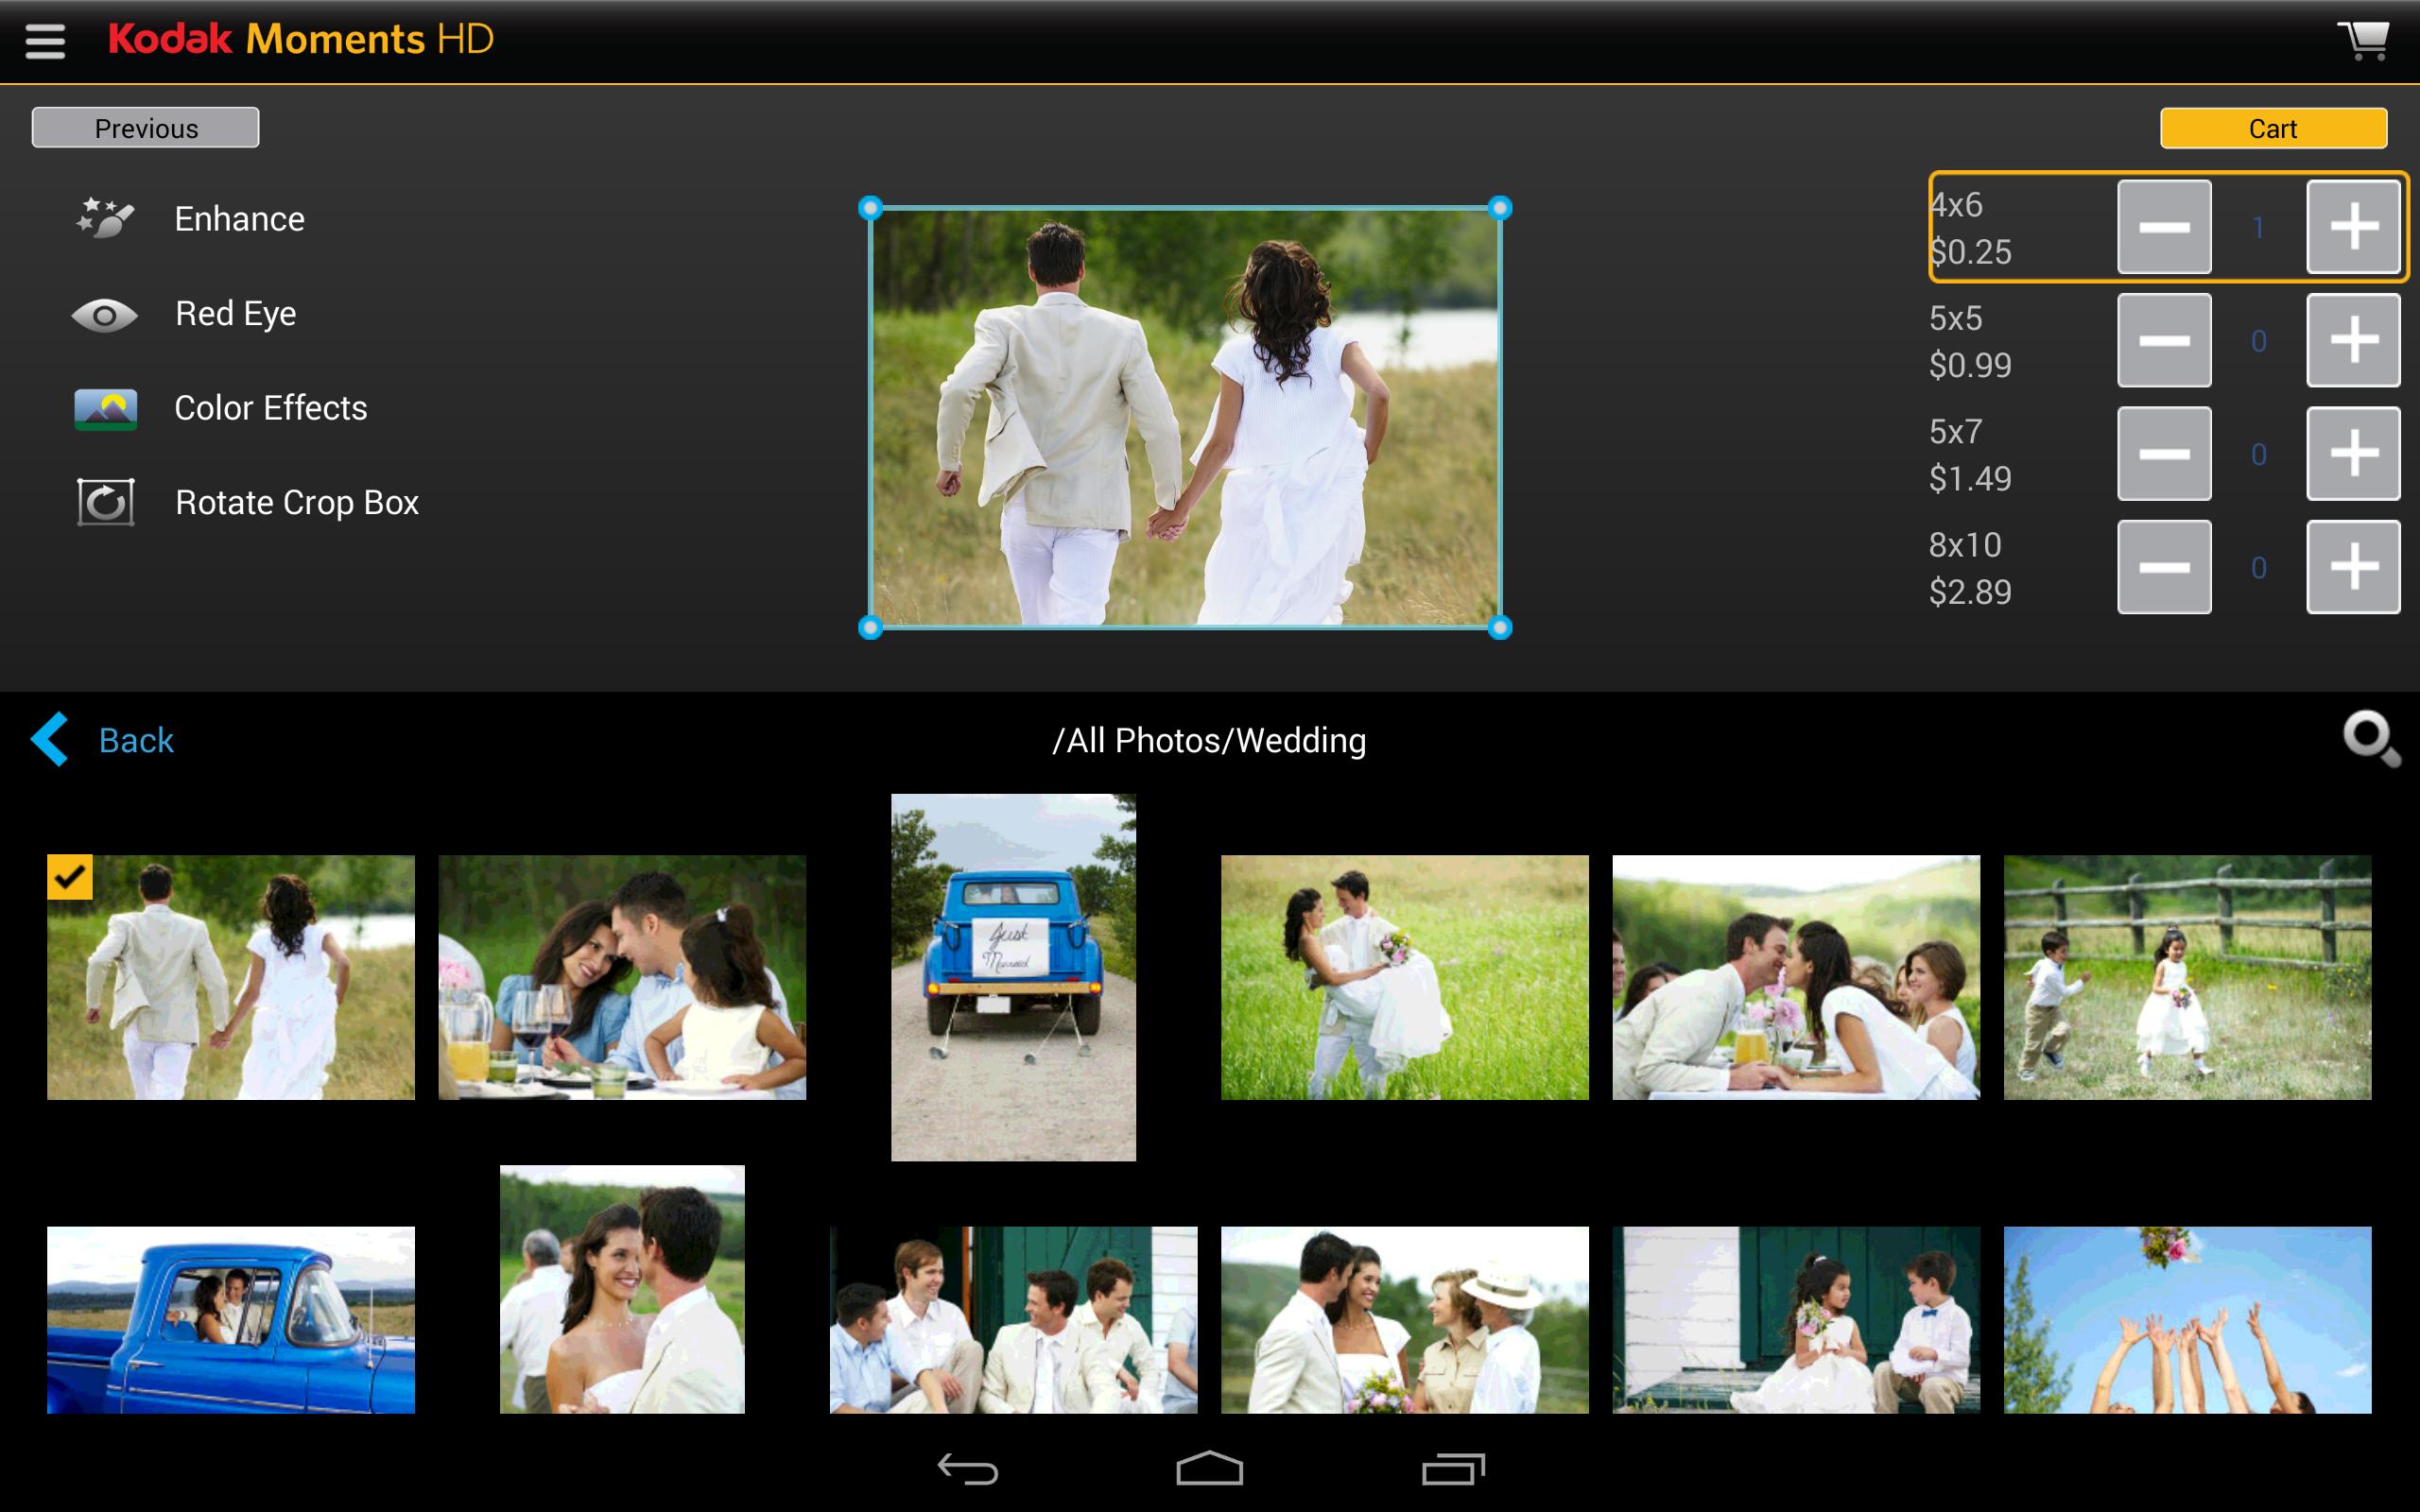Open the photo search magnifier
The image size is (2420, 1512).
(x=2371, y=739)
